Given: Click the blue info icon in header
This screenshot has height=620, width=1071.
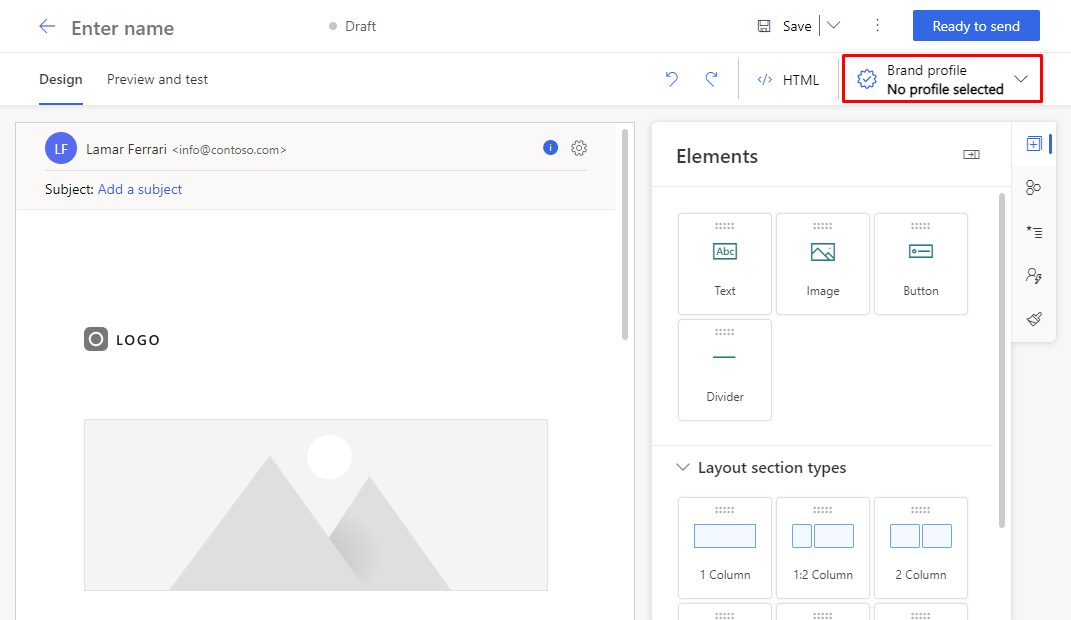Looking at the screenshot, I should click(551, 147).
